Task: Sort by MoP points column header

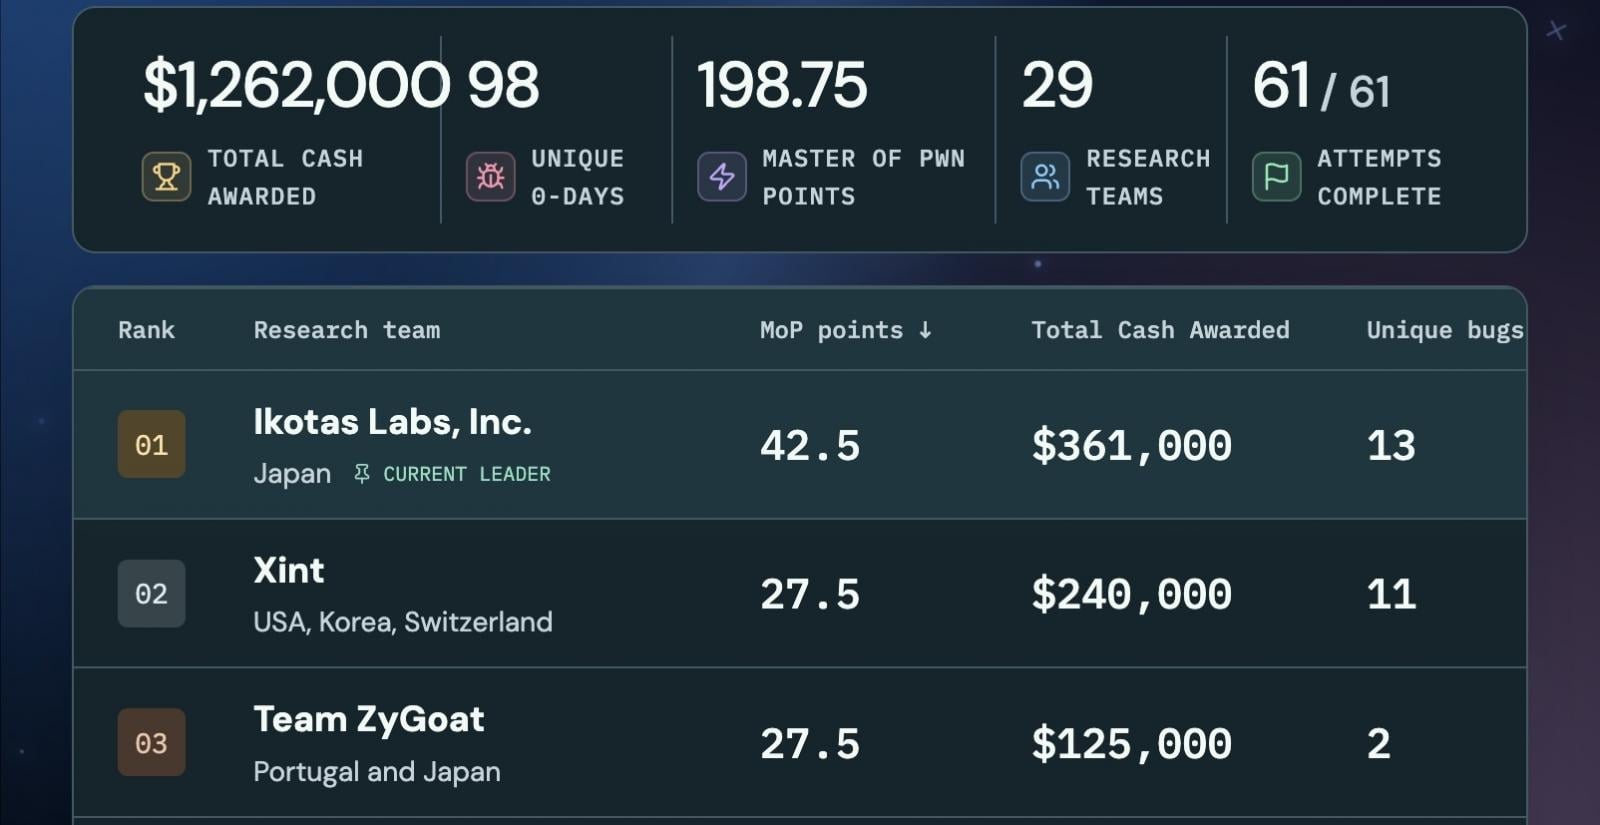Action: [845, 330]
